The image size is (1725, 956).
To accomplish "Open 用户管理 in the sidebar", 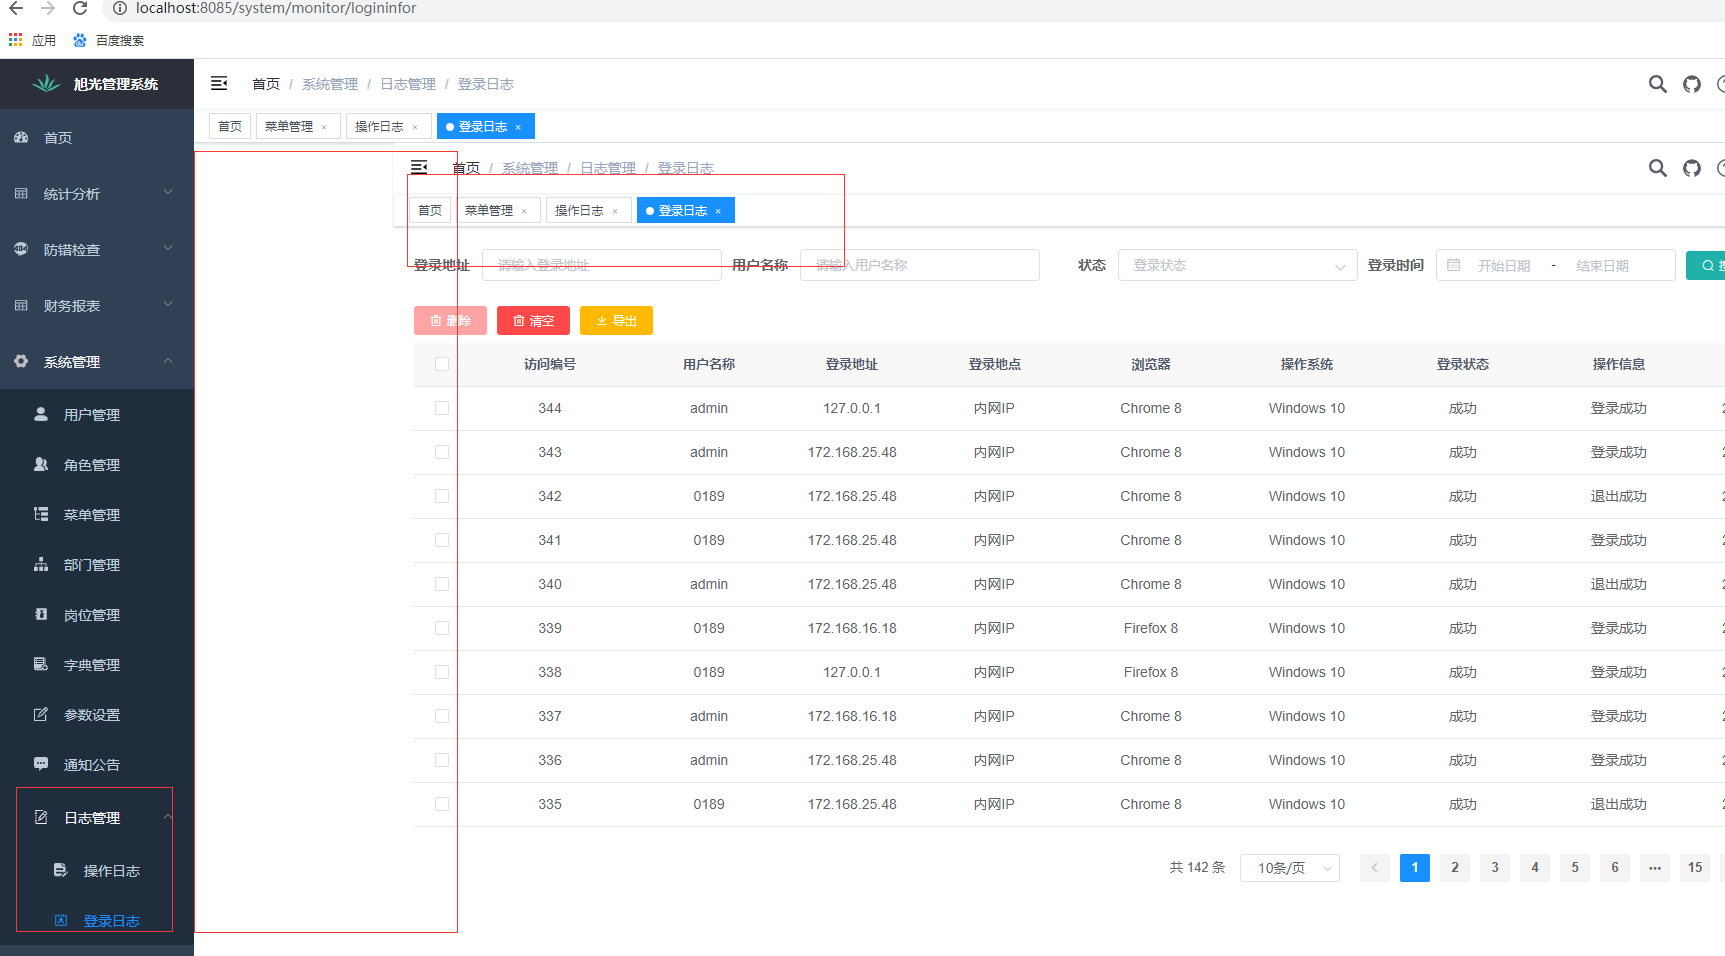I will pos(97,414).
